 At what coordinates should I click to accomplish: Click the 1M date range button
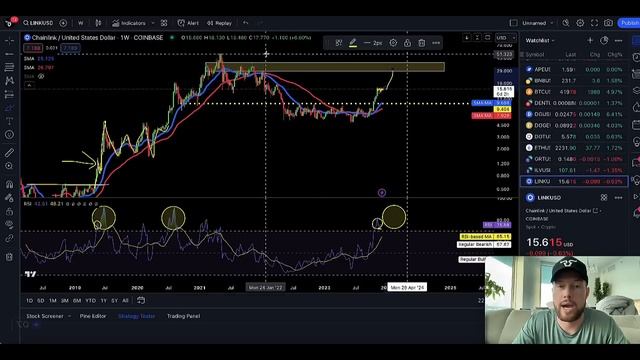(x=53, y=300)
